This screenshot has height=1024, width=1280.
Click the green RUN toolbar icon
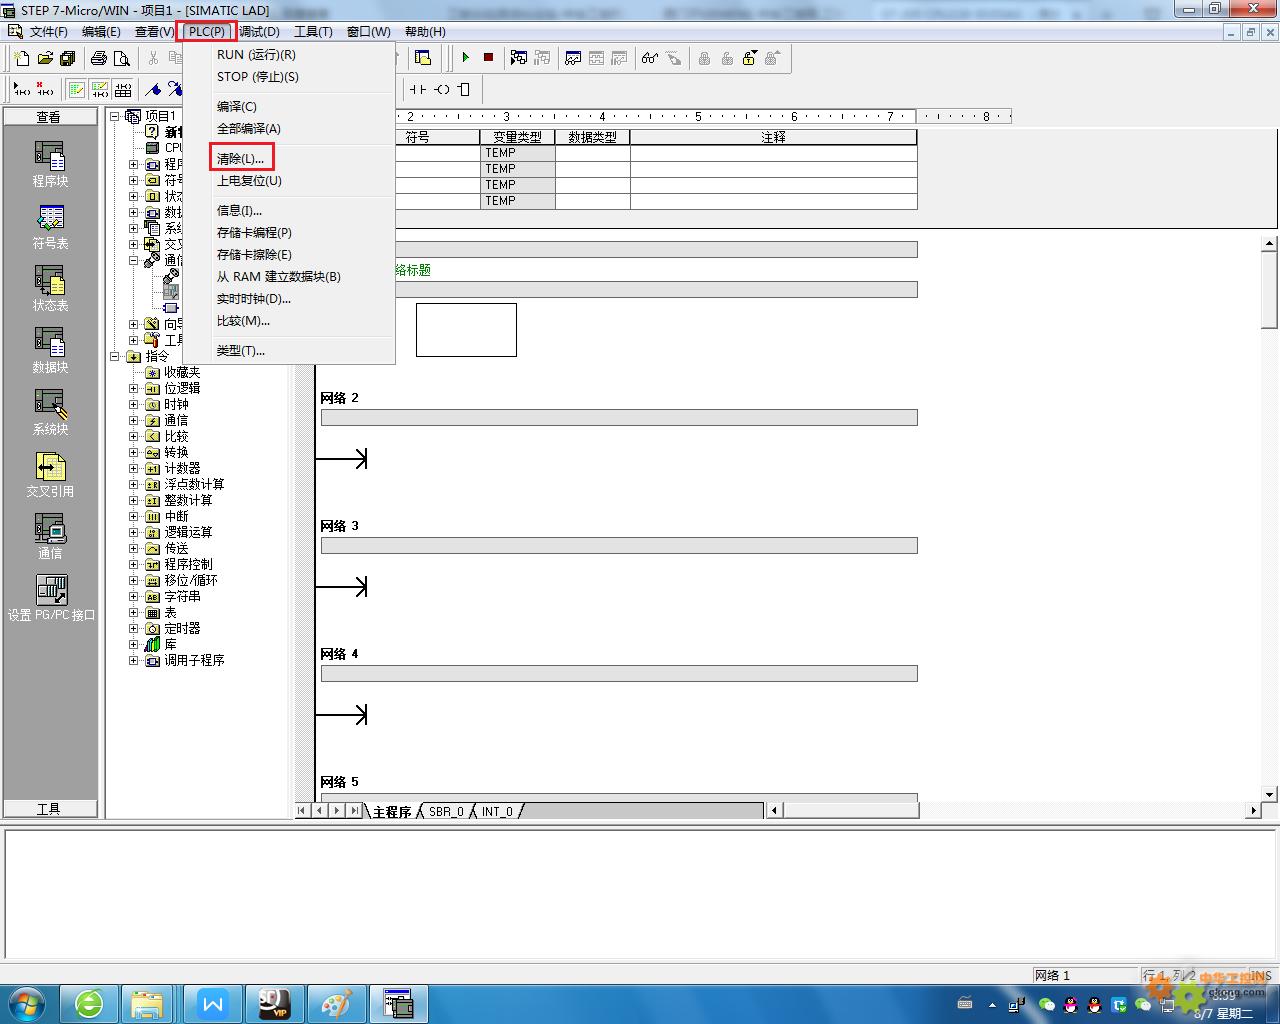(466, 58)
